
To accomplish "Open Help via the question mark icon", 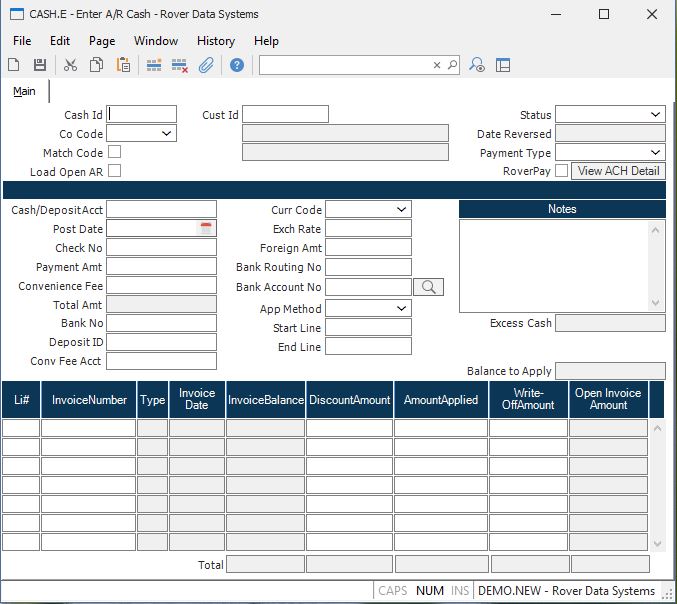I will (237, 65).
